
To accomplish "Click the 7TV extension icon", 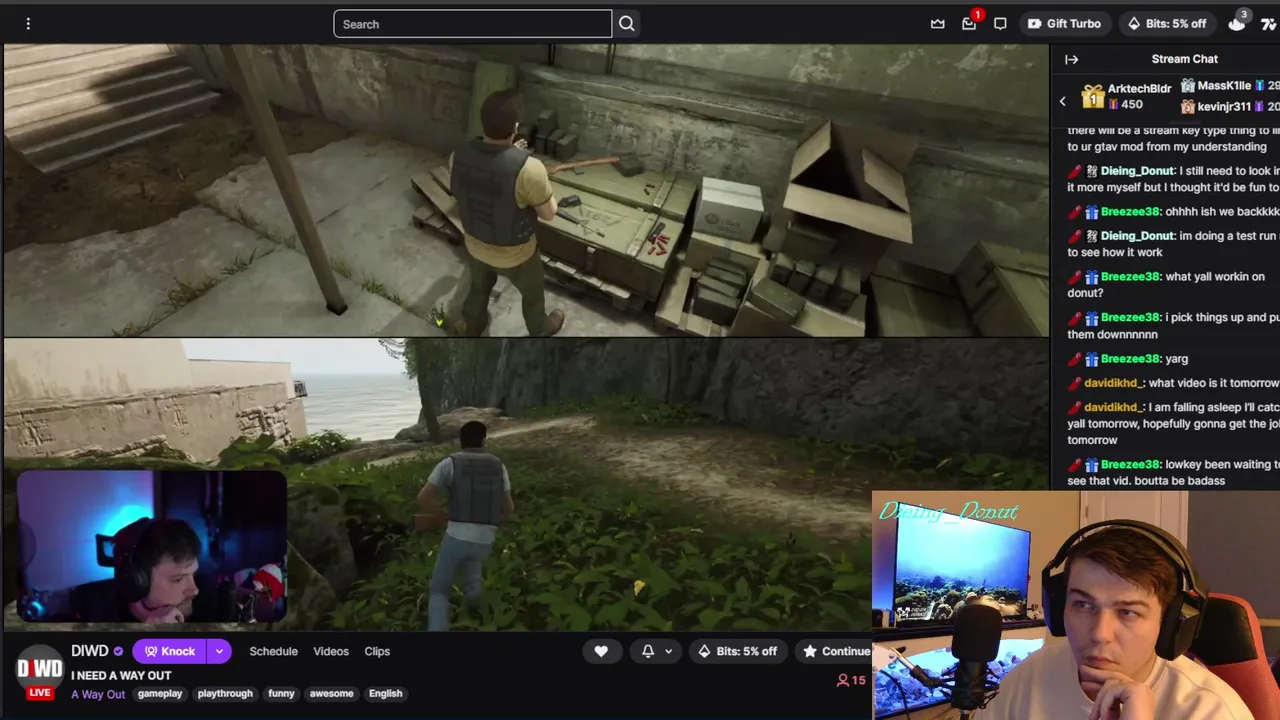I will (x=1269, y=24).
